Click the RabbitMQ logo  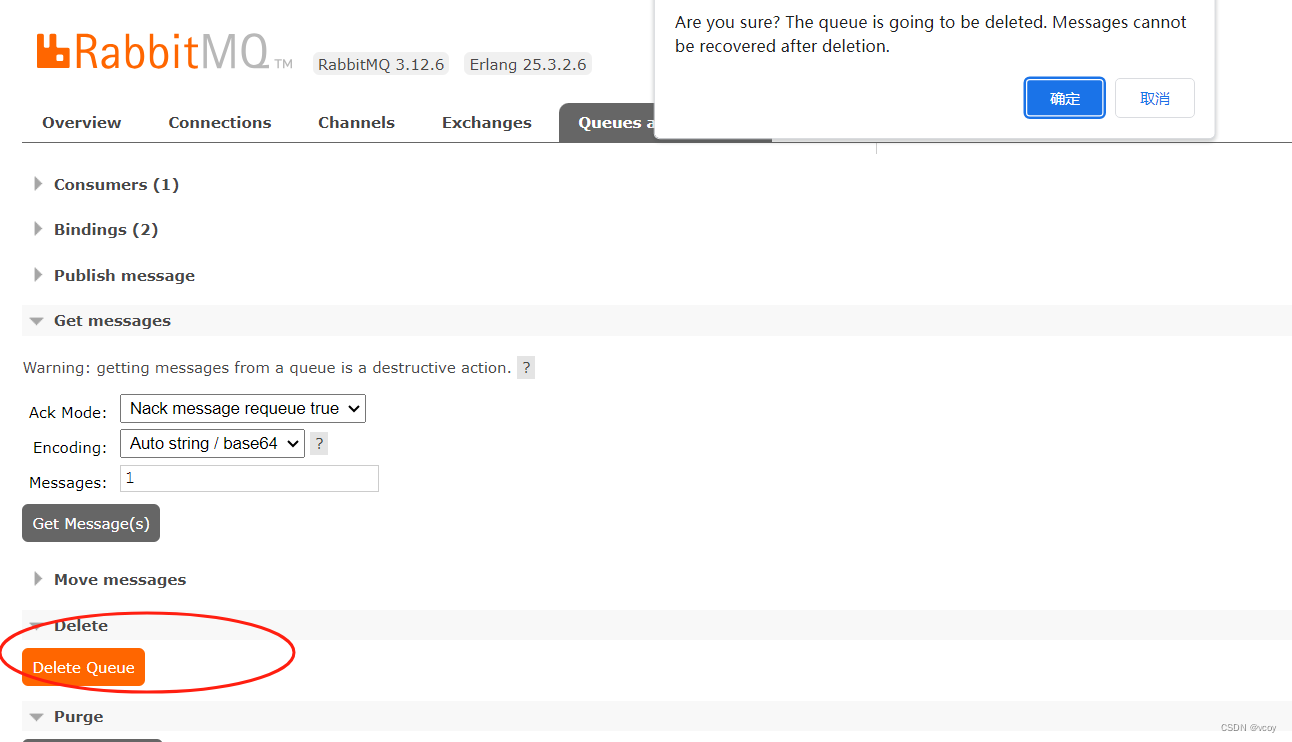coord(165,52)
